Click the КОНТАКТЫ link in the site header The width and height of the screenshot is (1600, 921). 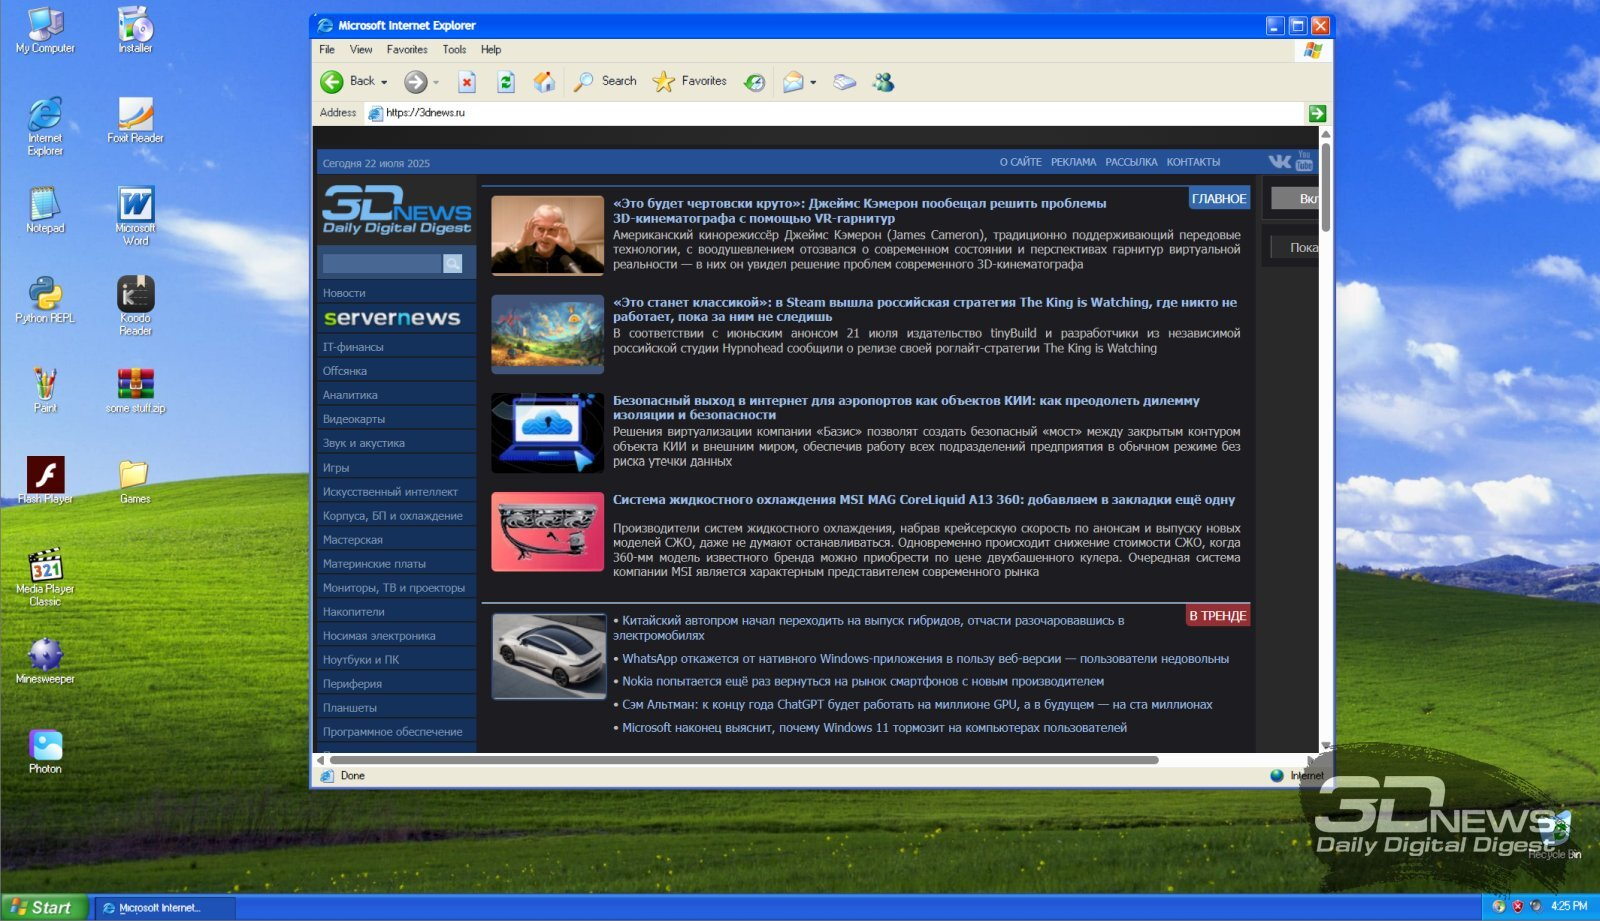click(1192, 162)
